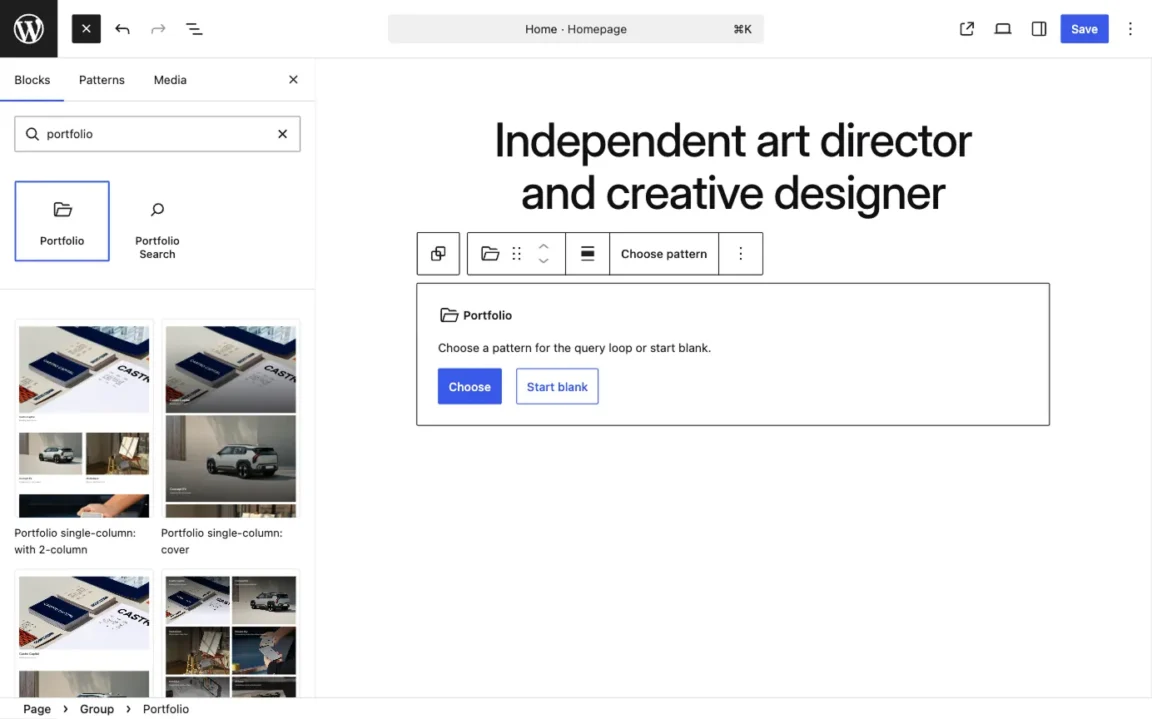
Task: Click the Undo arrow icon
Action: (122, 29)
